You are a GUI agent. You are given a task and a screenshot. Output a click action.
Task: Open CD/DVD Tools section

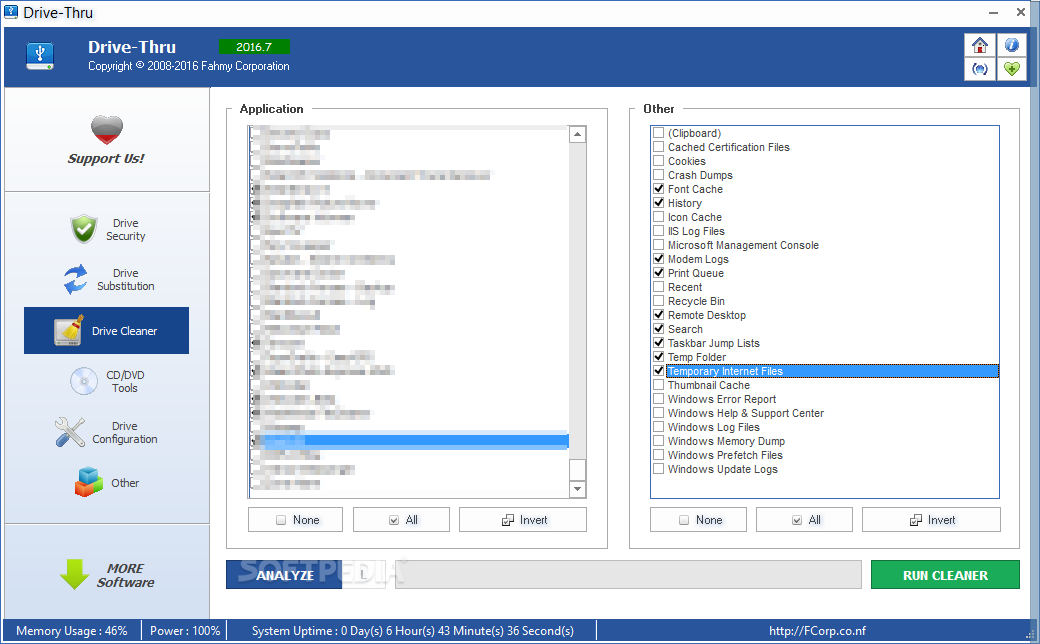107,381
